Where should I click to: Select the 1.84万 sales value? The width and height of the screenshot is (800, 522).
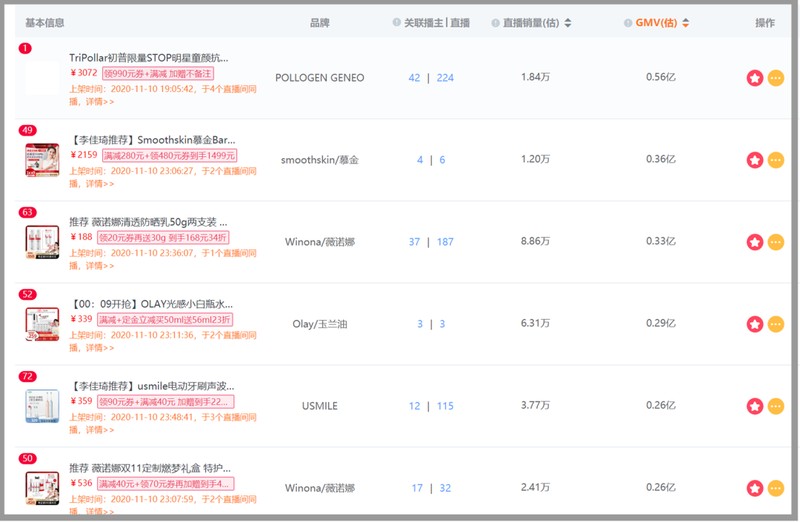pos(535,77)
